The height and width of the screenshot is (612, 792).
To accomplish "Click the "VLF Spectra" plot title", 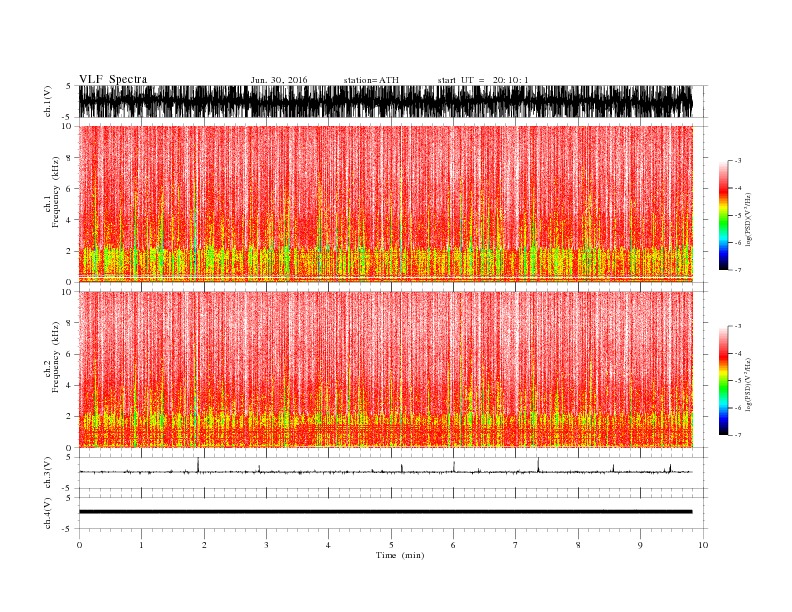I will [113, 79].
